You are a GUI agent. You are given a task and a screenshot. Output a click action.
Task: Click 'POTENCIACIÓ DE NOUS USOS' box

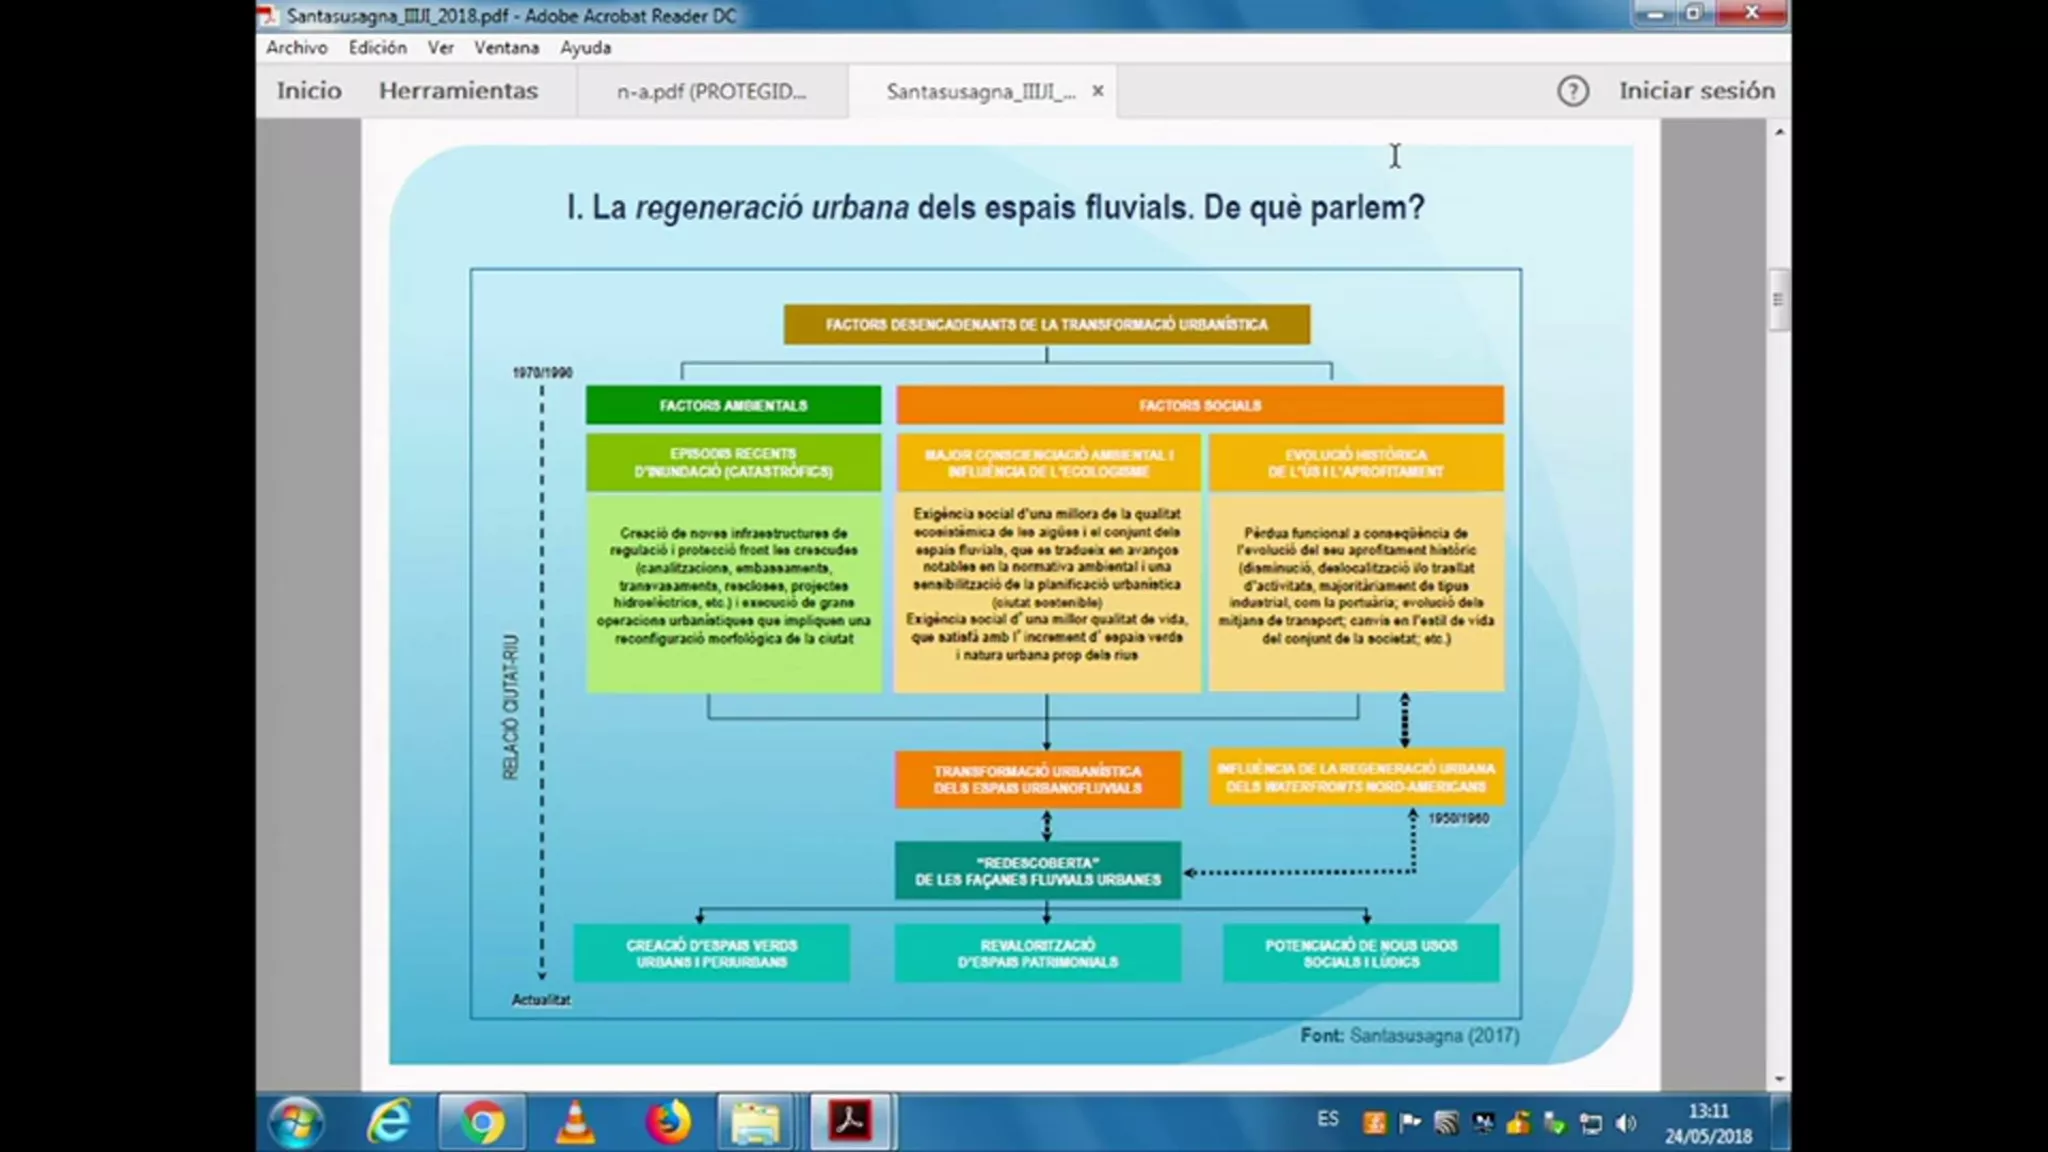[1361, 953]
